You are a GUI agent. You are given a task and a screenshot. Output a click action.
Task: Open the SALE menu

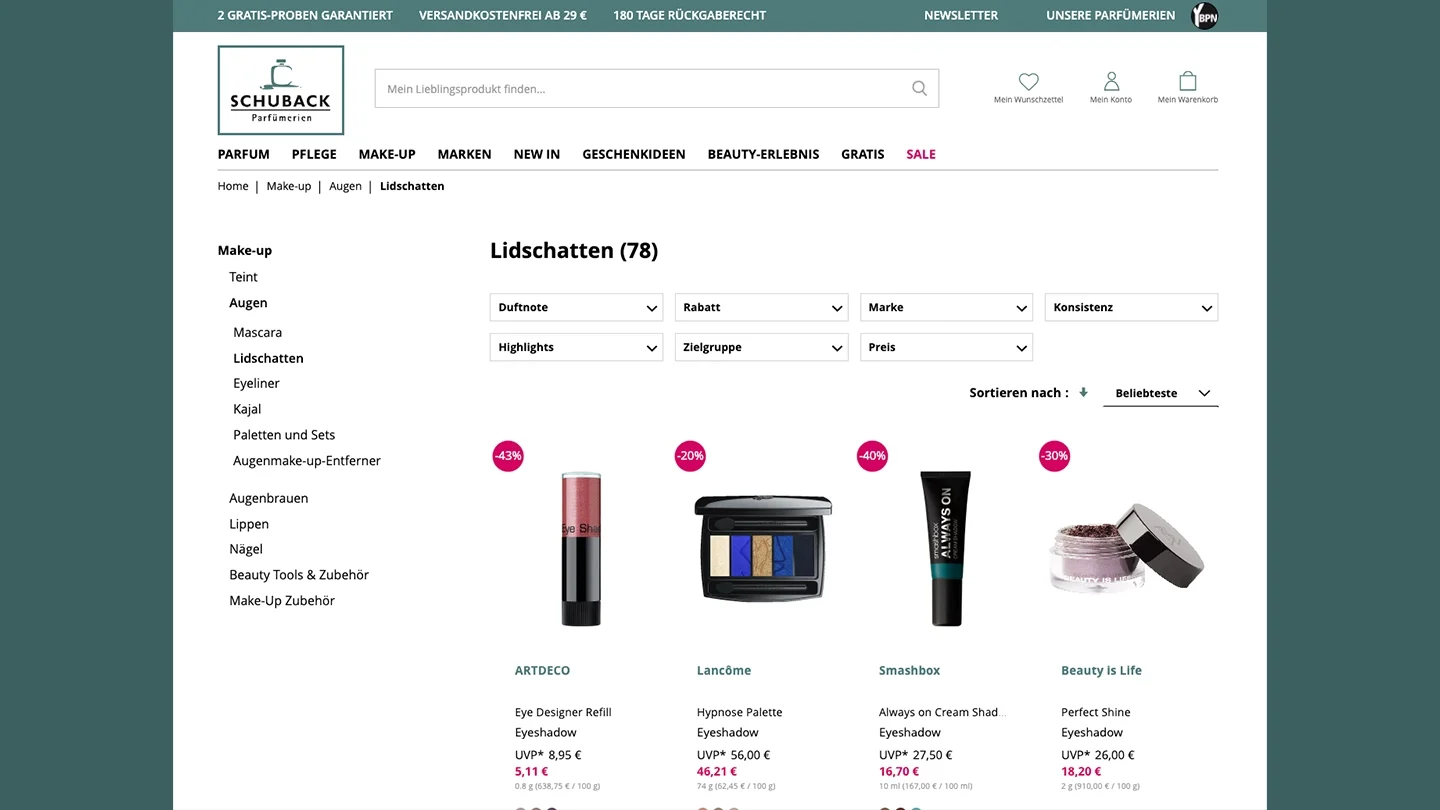pyautogui.click(x=921, y=154)
